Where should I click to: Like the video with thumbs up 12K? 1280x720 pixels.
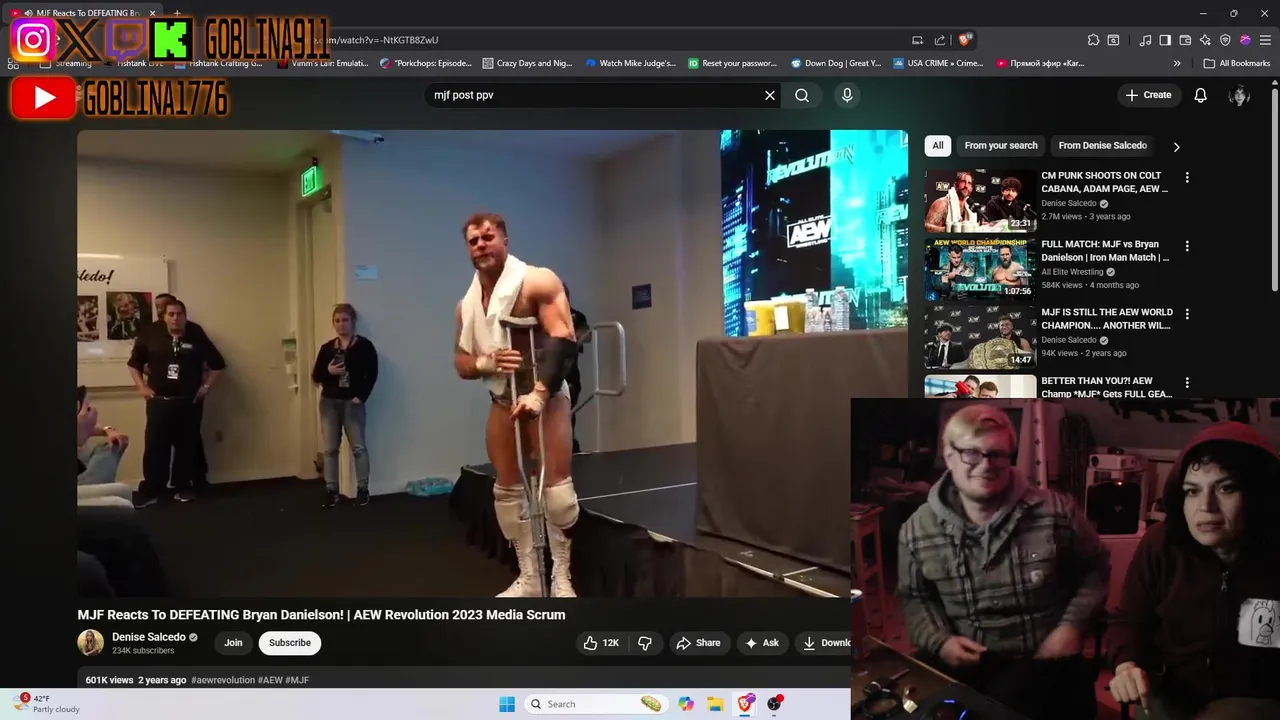pyautogui.click(x=601, y=643)
